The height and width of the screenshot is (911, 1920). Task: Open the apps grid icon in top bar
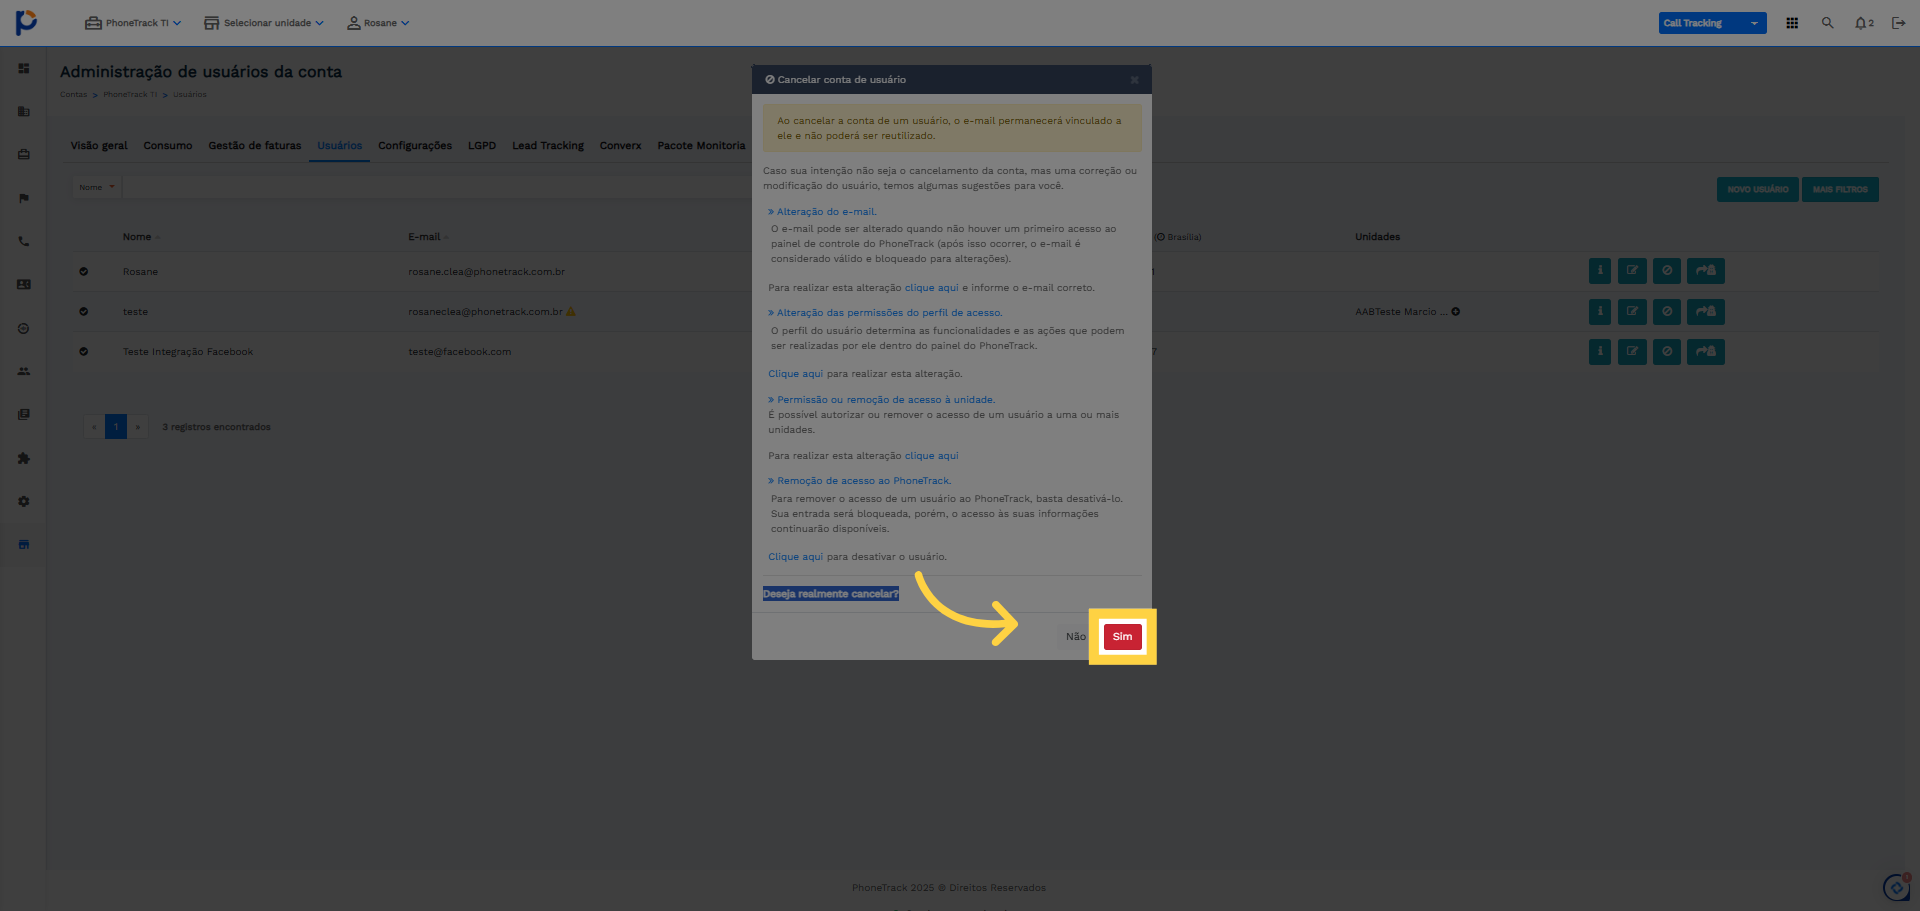tap(1792, 23)
